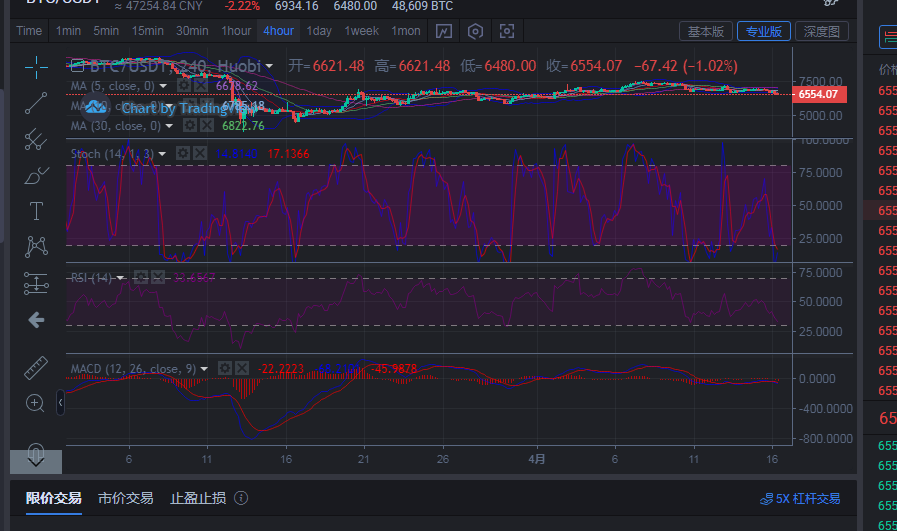Viewport: 897px width, 531px height.
Task: Open settings gear for MACD indicator
Action: [225, 368]
